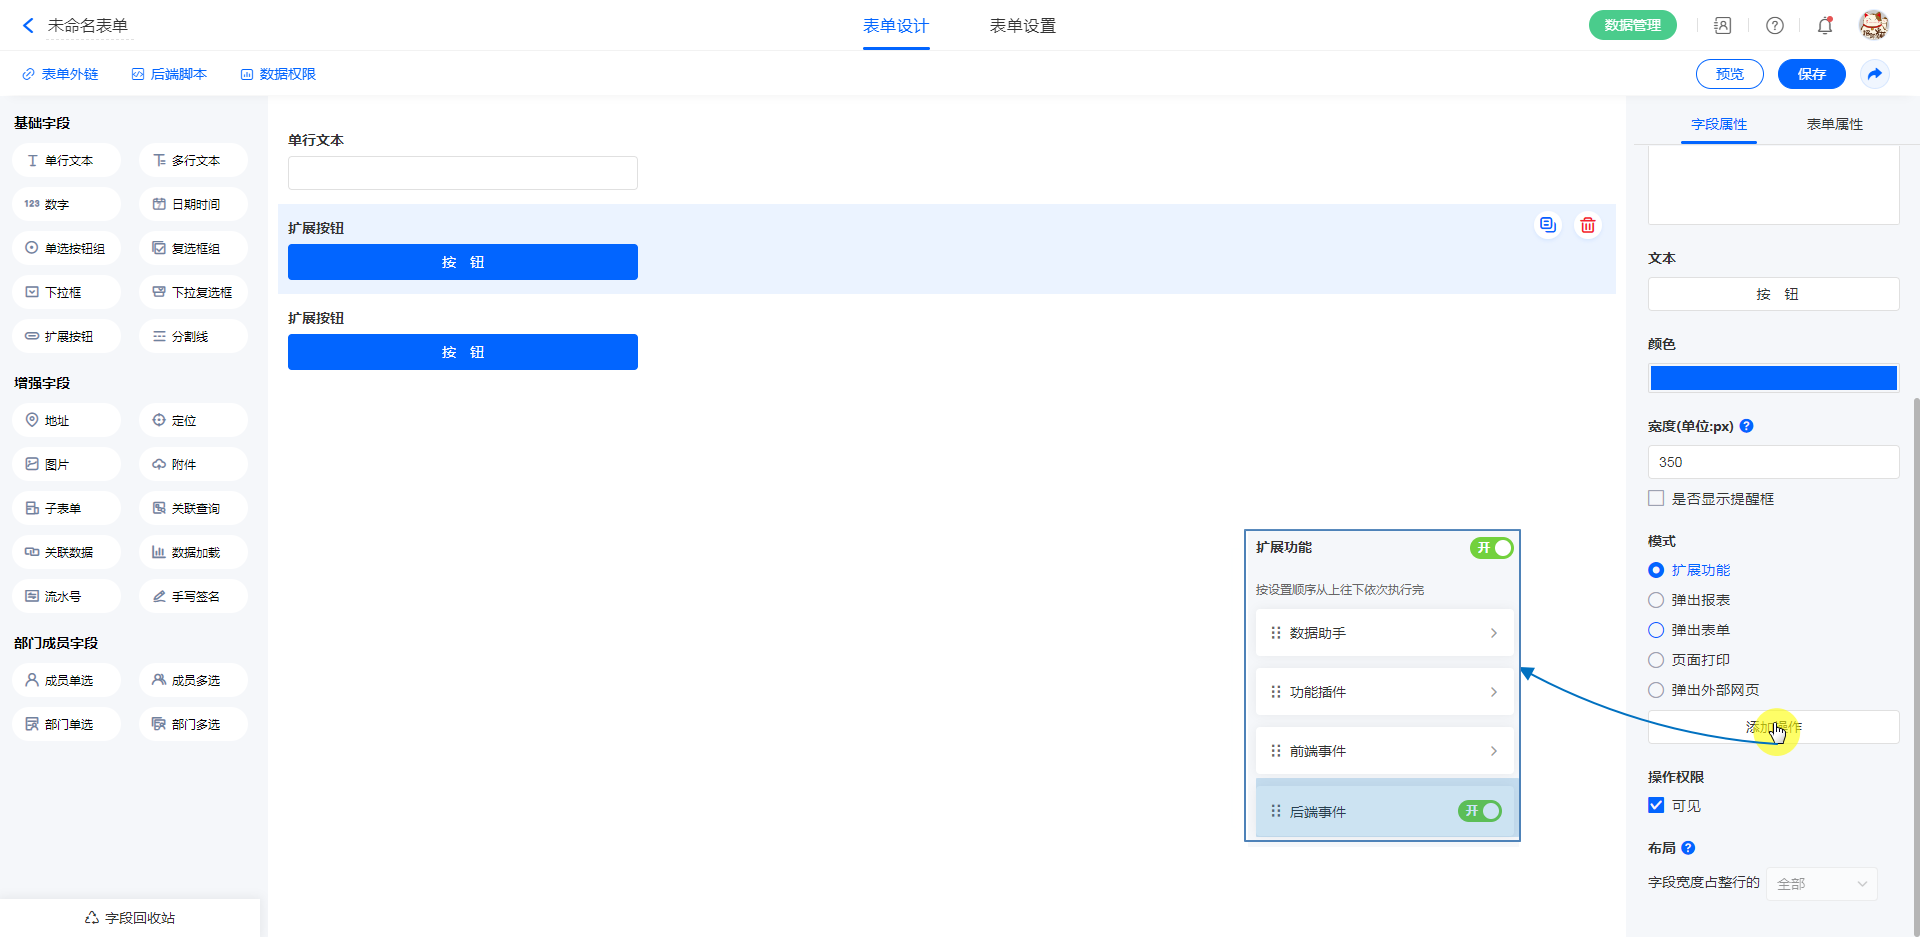
Task: Click the 数据管理 button
Action: click(1632, 26)
